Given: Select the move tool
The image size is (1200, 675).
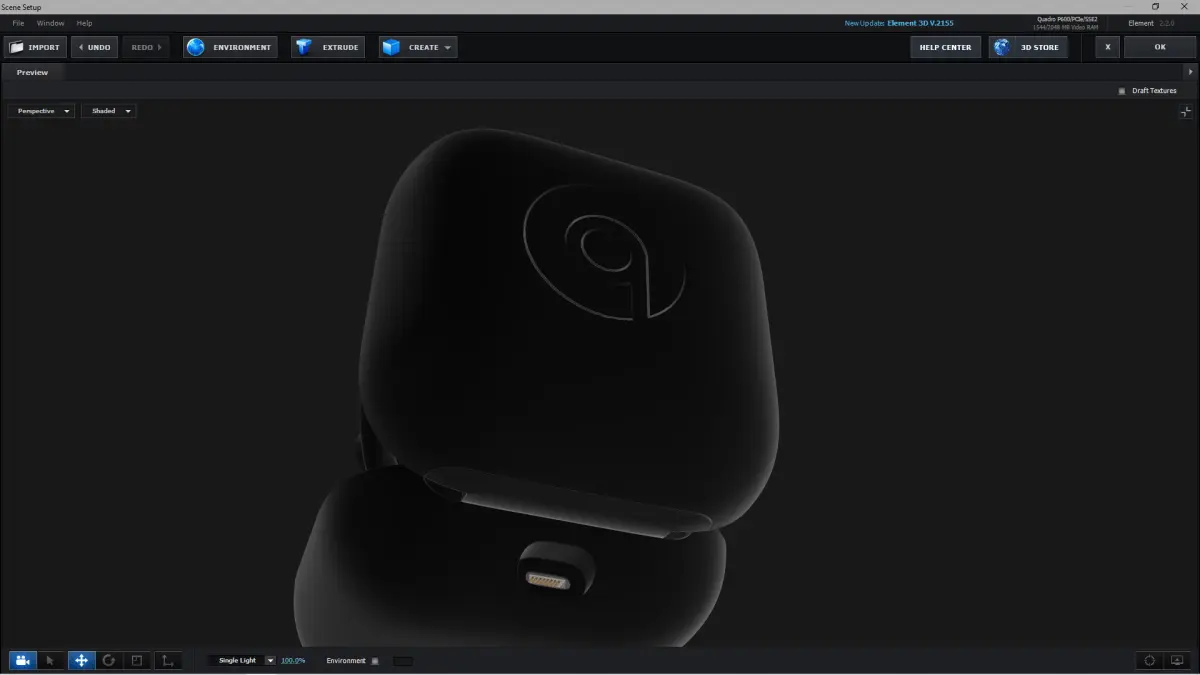Looking at the screenshot, I should pos(81,660).
